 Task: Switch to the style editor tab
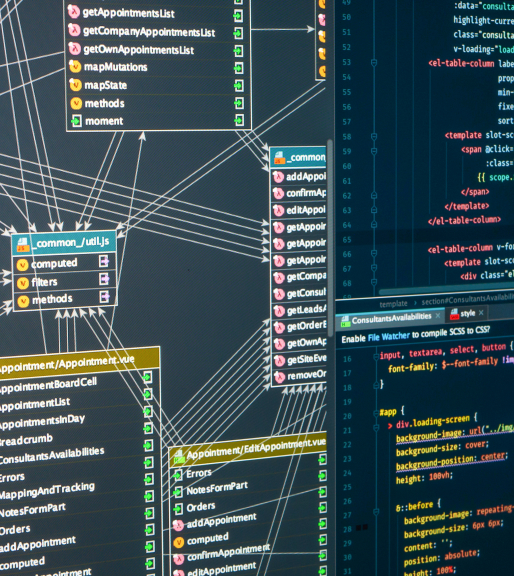tap(467, 313)
